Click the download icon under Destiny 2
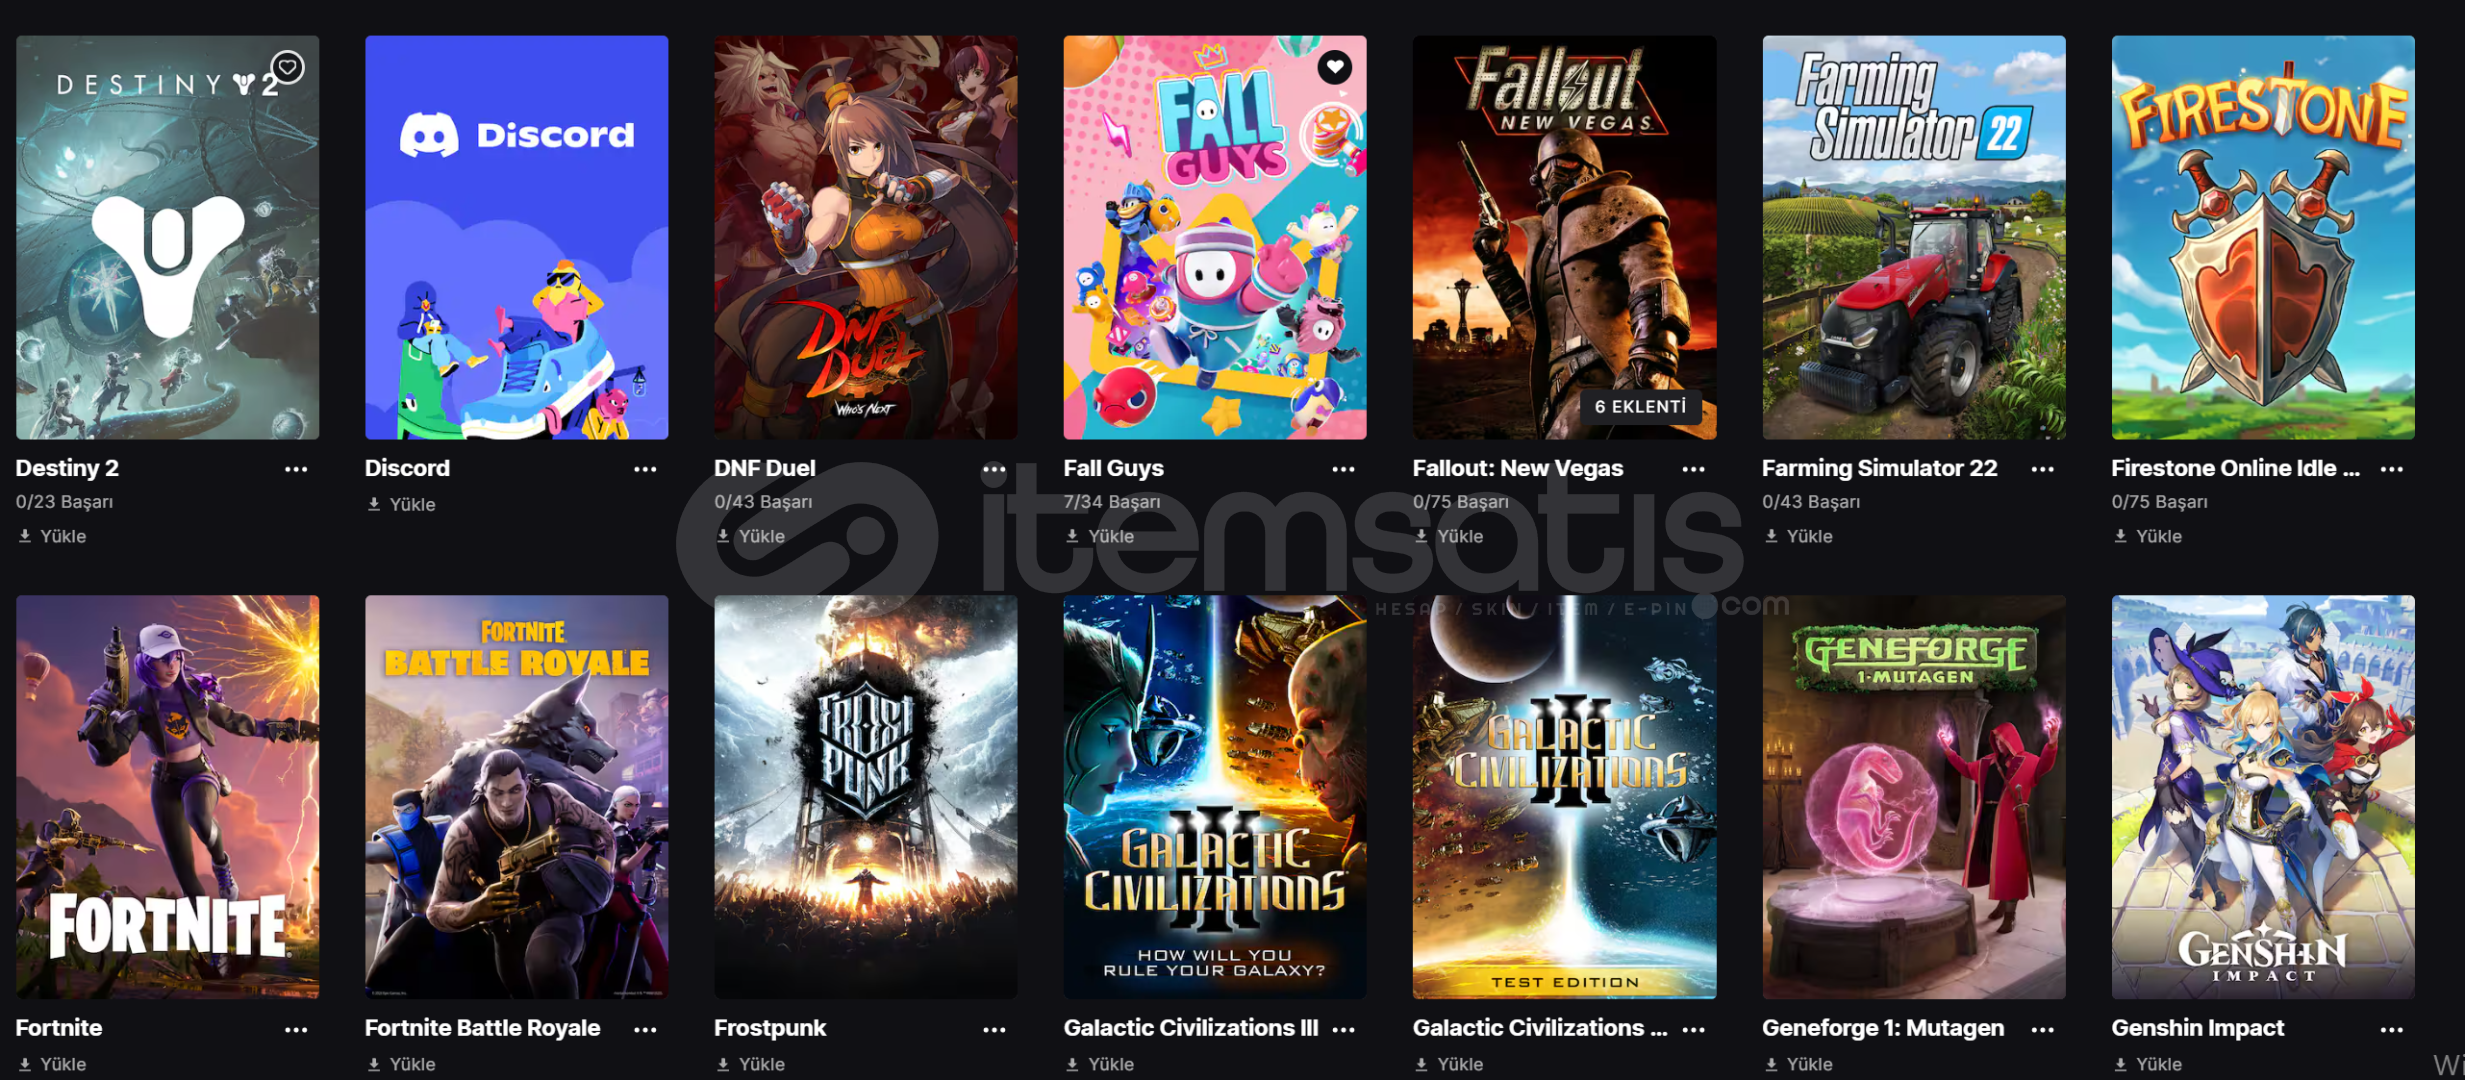2465x1080 pixels. coord(25,536)
